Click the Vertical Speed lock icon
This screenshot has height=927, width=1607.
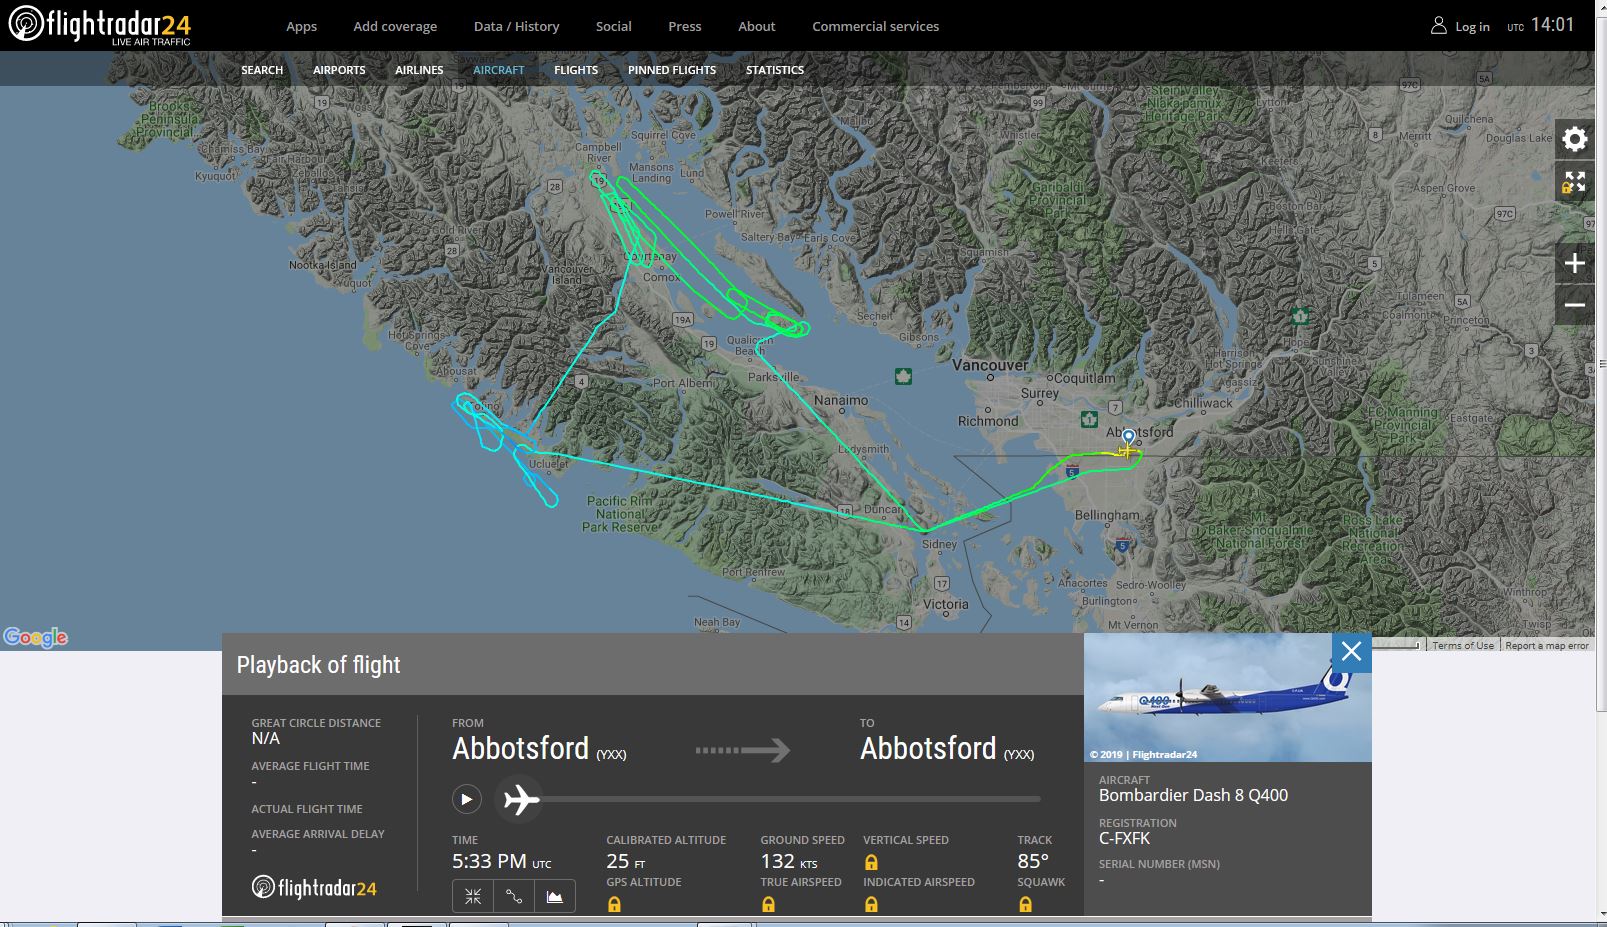[x=871, y=862]
